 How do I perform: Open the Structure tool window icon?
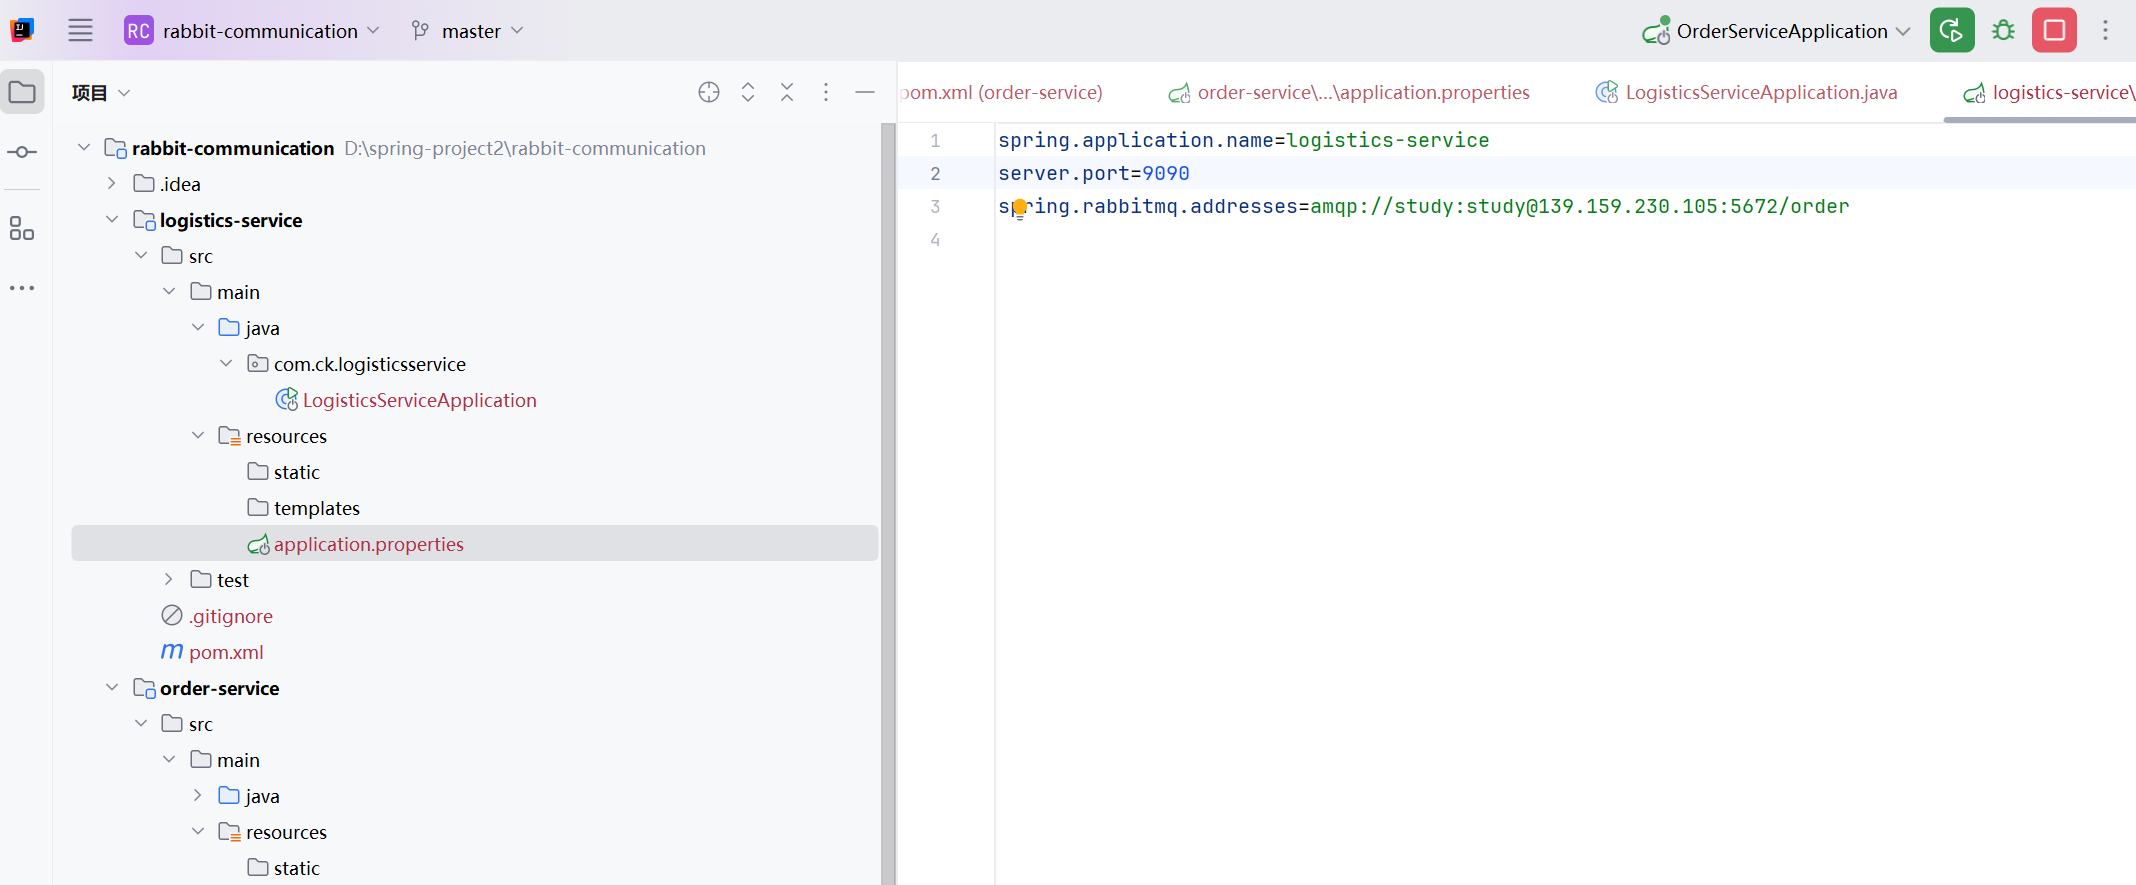tap(22, 229)
